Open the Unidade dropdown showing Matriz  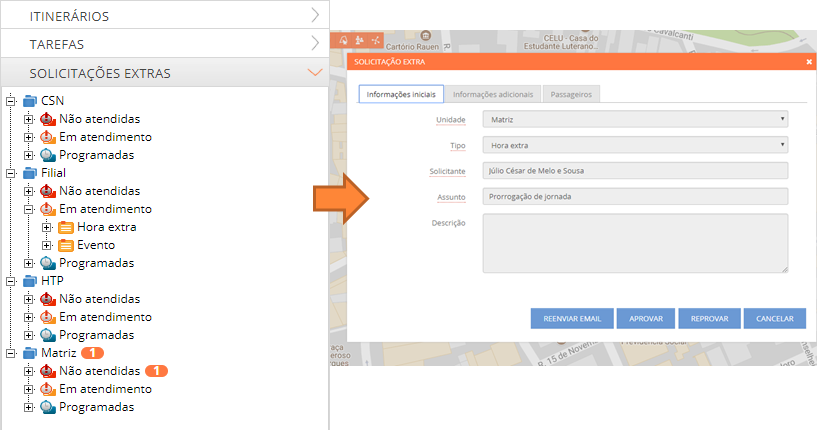pyautogui.click(x=635, y=119)
